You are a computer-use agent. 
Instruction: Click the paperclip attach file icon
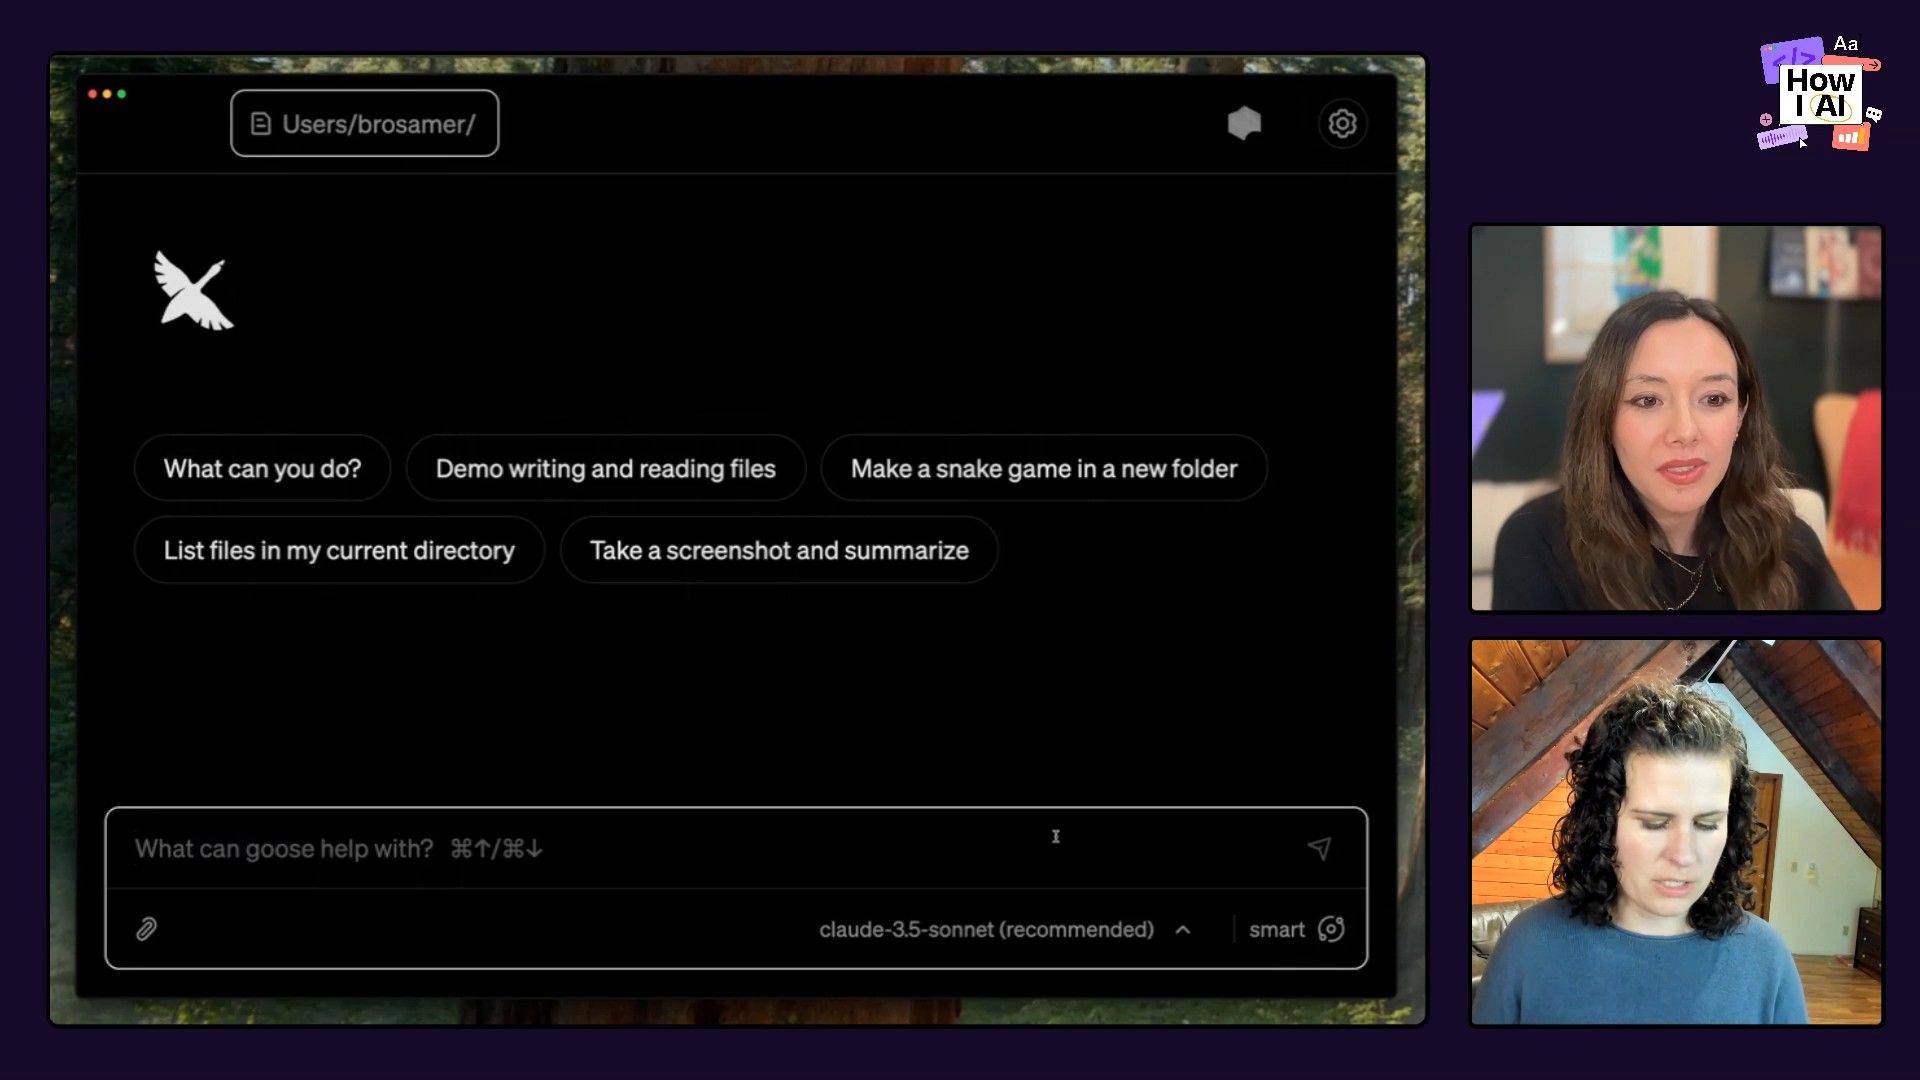[x=146, y=929]
